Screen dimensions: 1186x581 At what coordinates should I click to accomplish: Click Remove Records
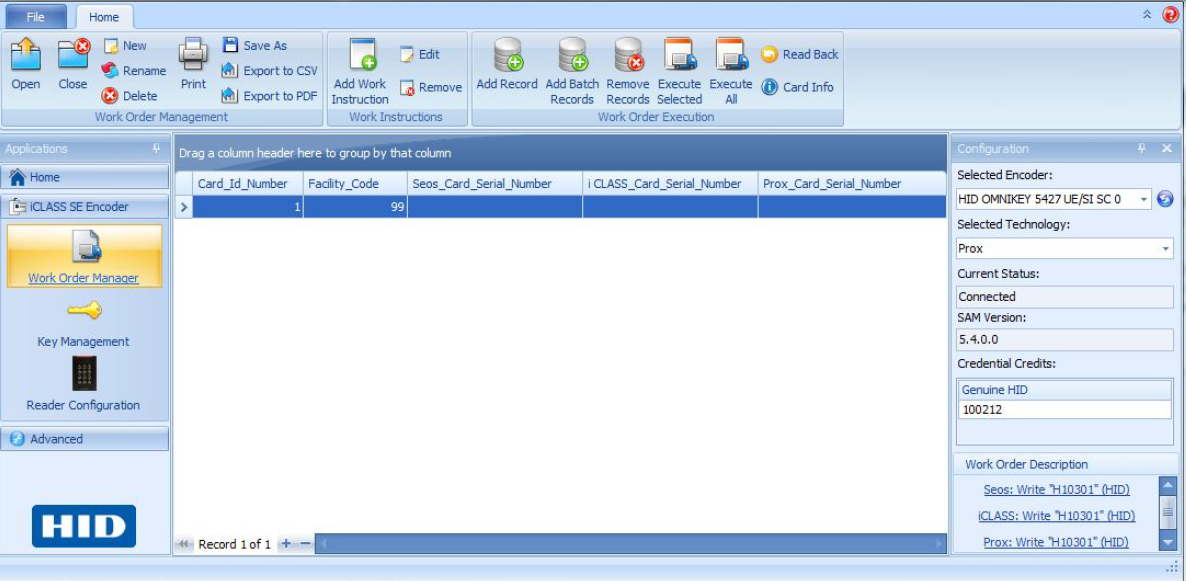tap(628, 72)
